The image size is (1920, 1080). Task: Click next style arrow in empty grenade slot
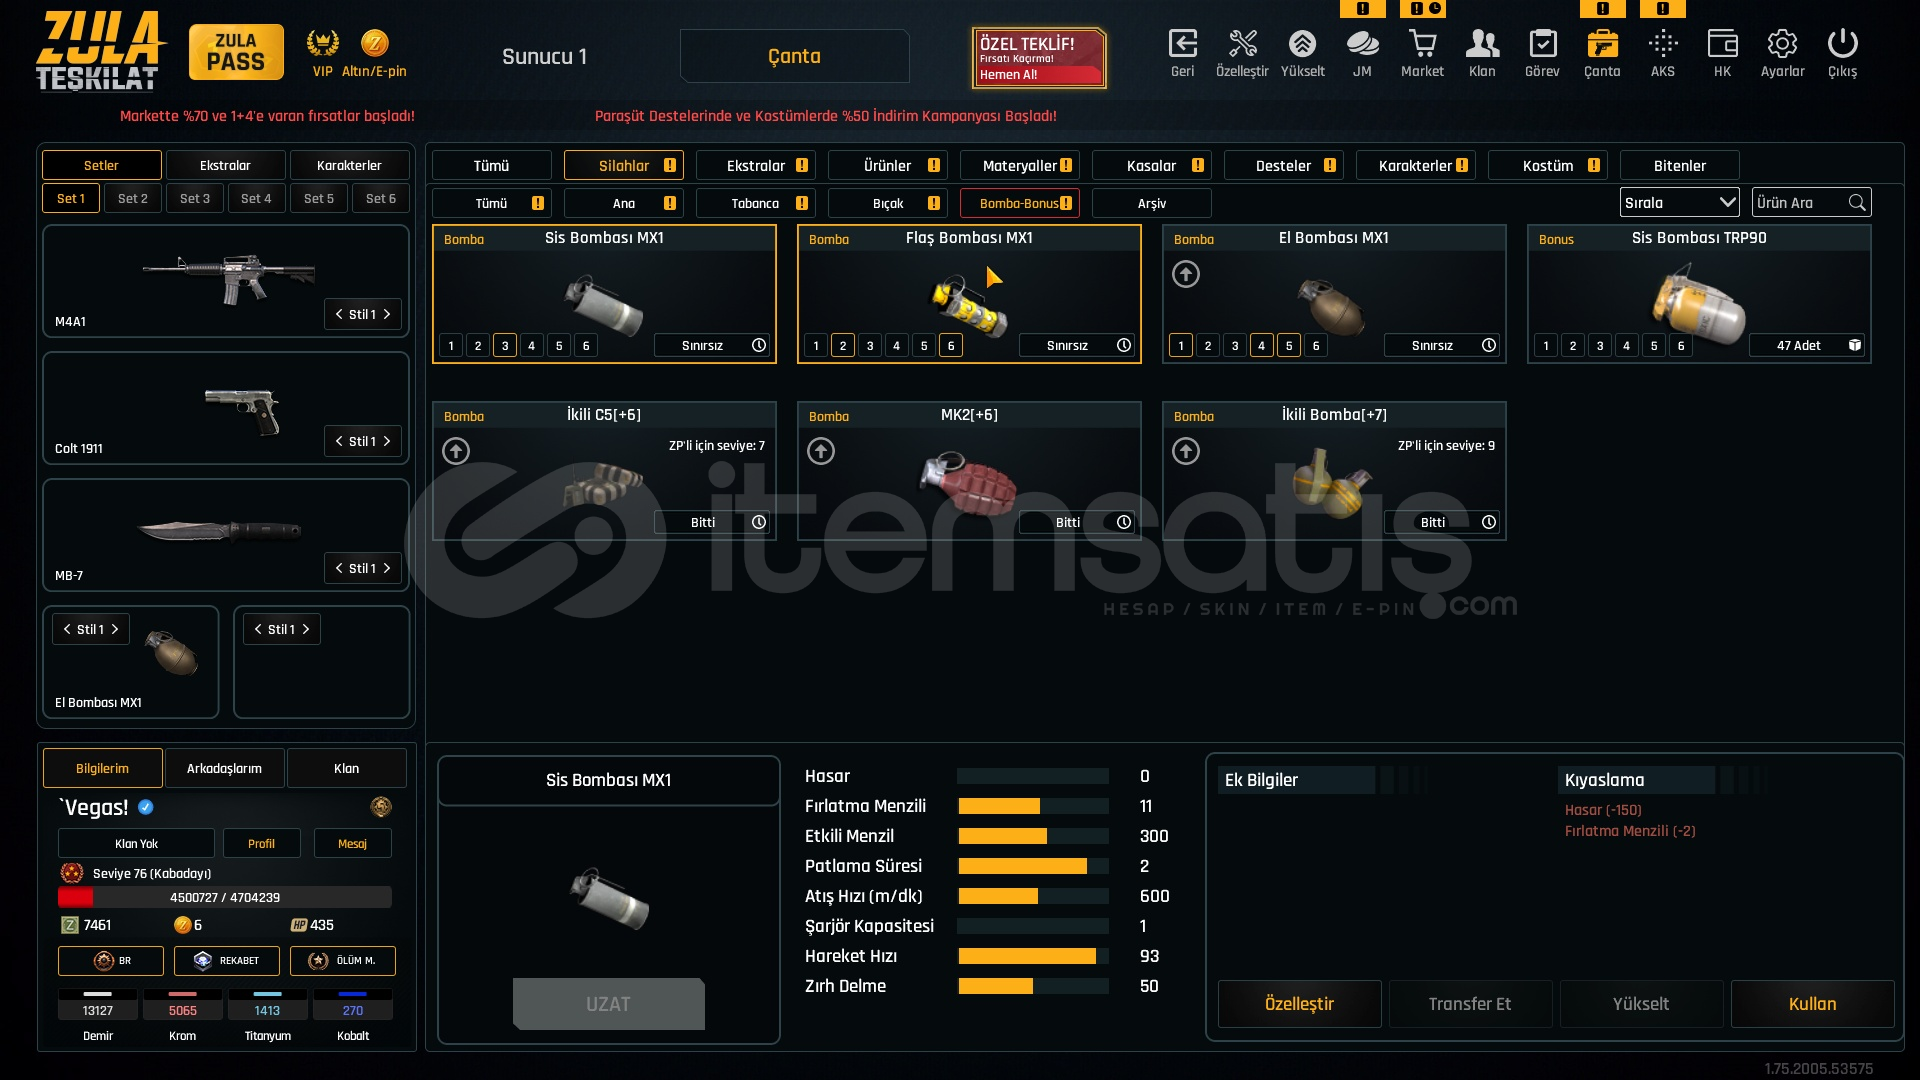point(306,629)
